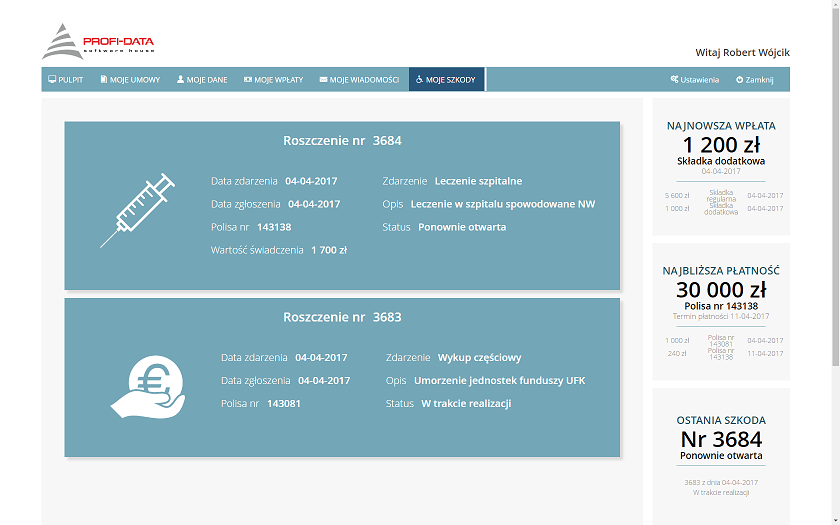The width and height of the screenshot is (840, 525).
Task: Click policy number 143138 in claim 3684
Action: pos(274,227)
